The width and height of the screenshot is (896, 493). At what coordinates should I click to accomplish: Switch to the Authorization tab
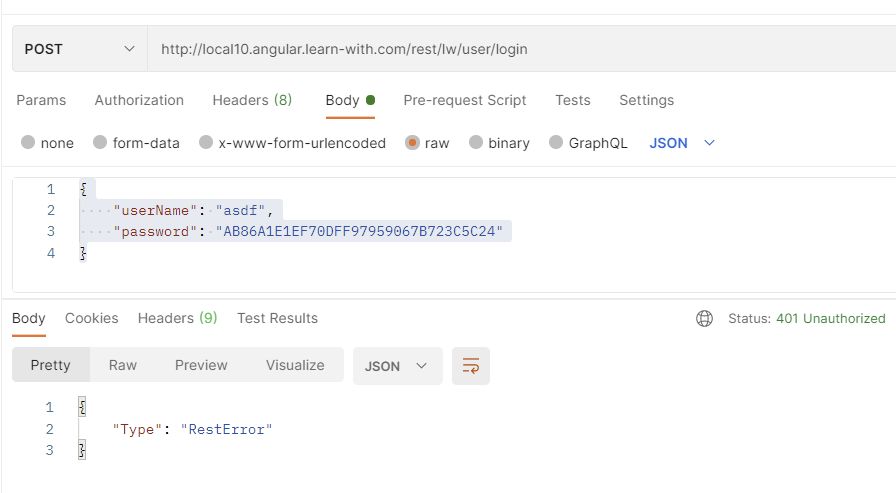pyautogui.click(x=139, y=101)
